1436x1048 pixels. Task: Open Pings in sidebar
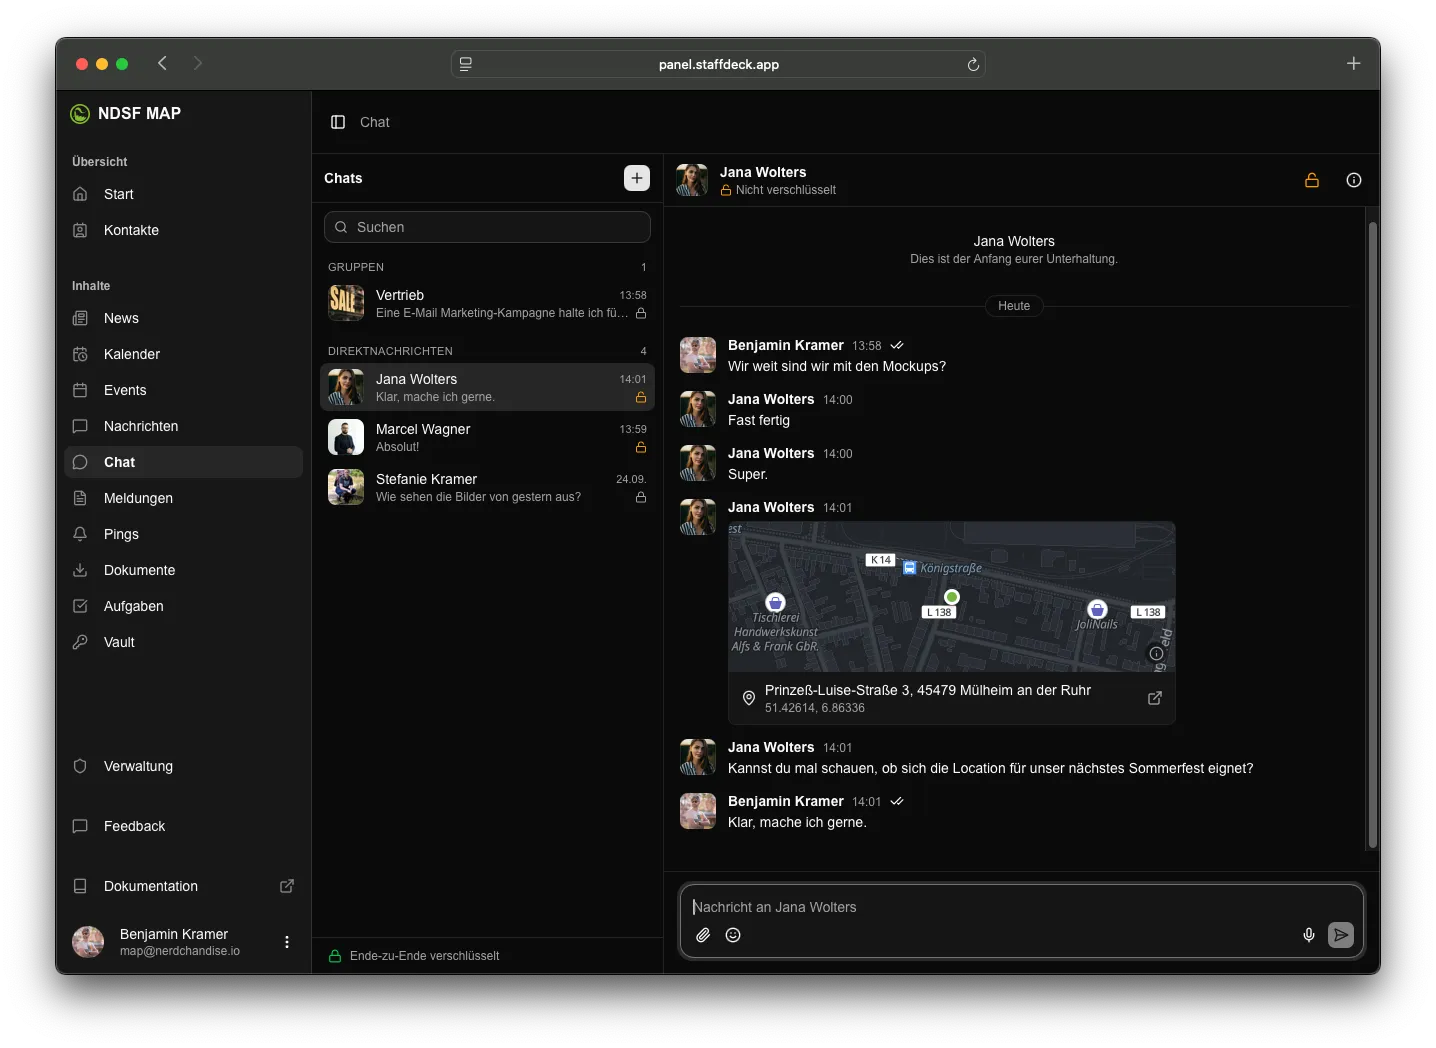tap(184, 534)
